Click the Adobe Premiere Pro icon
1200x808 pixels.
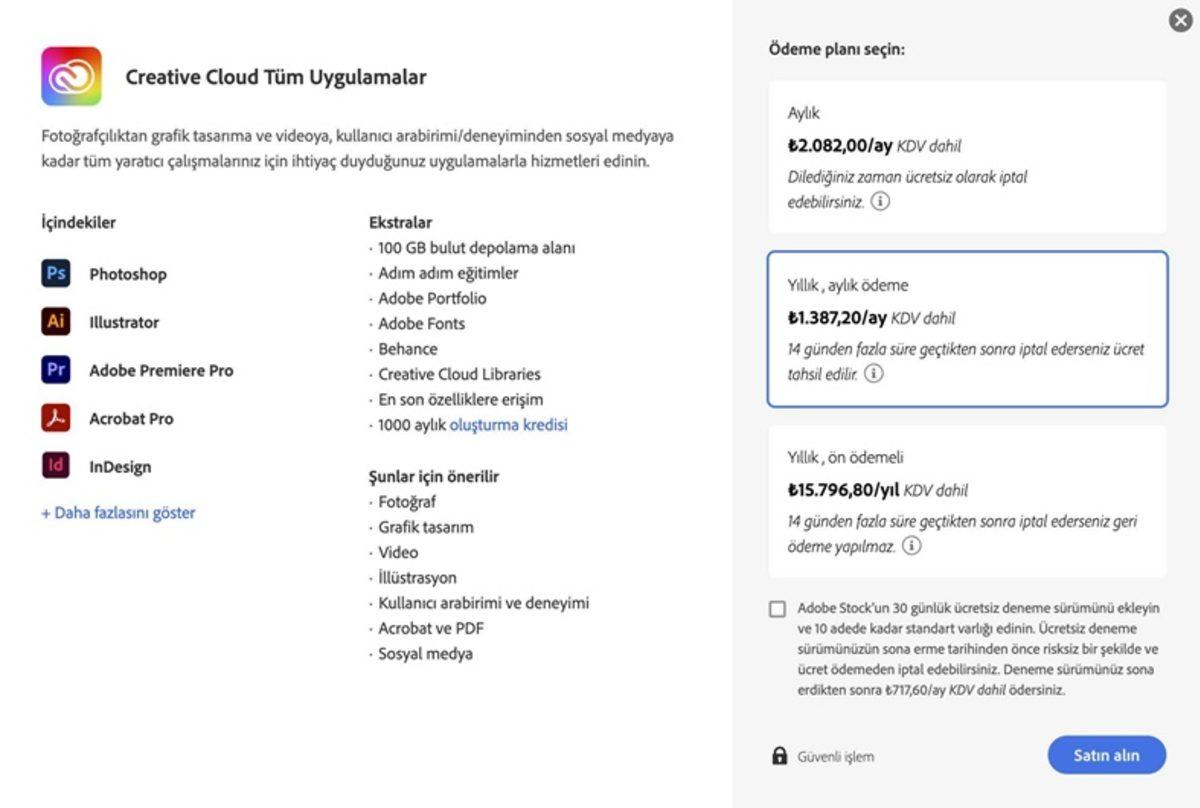tap(56, 370)
